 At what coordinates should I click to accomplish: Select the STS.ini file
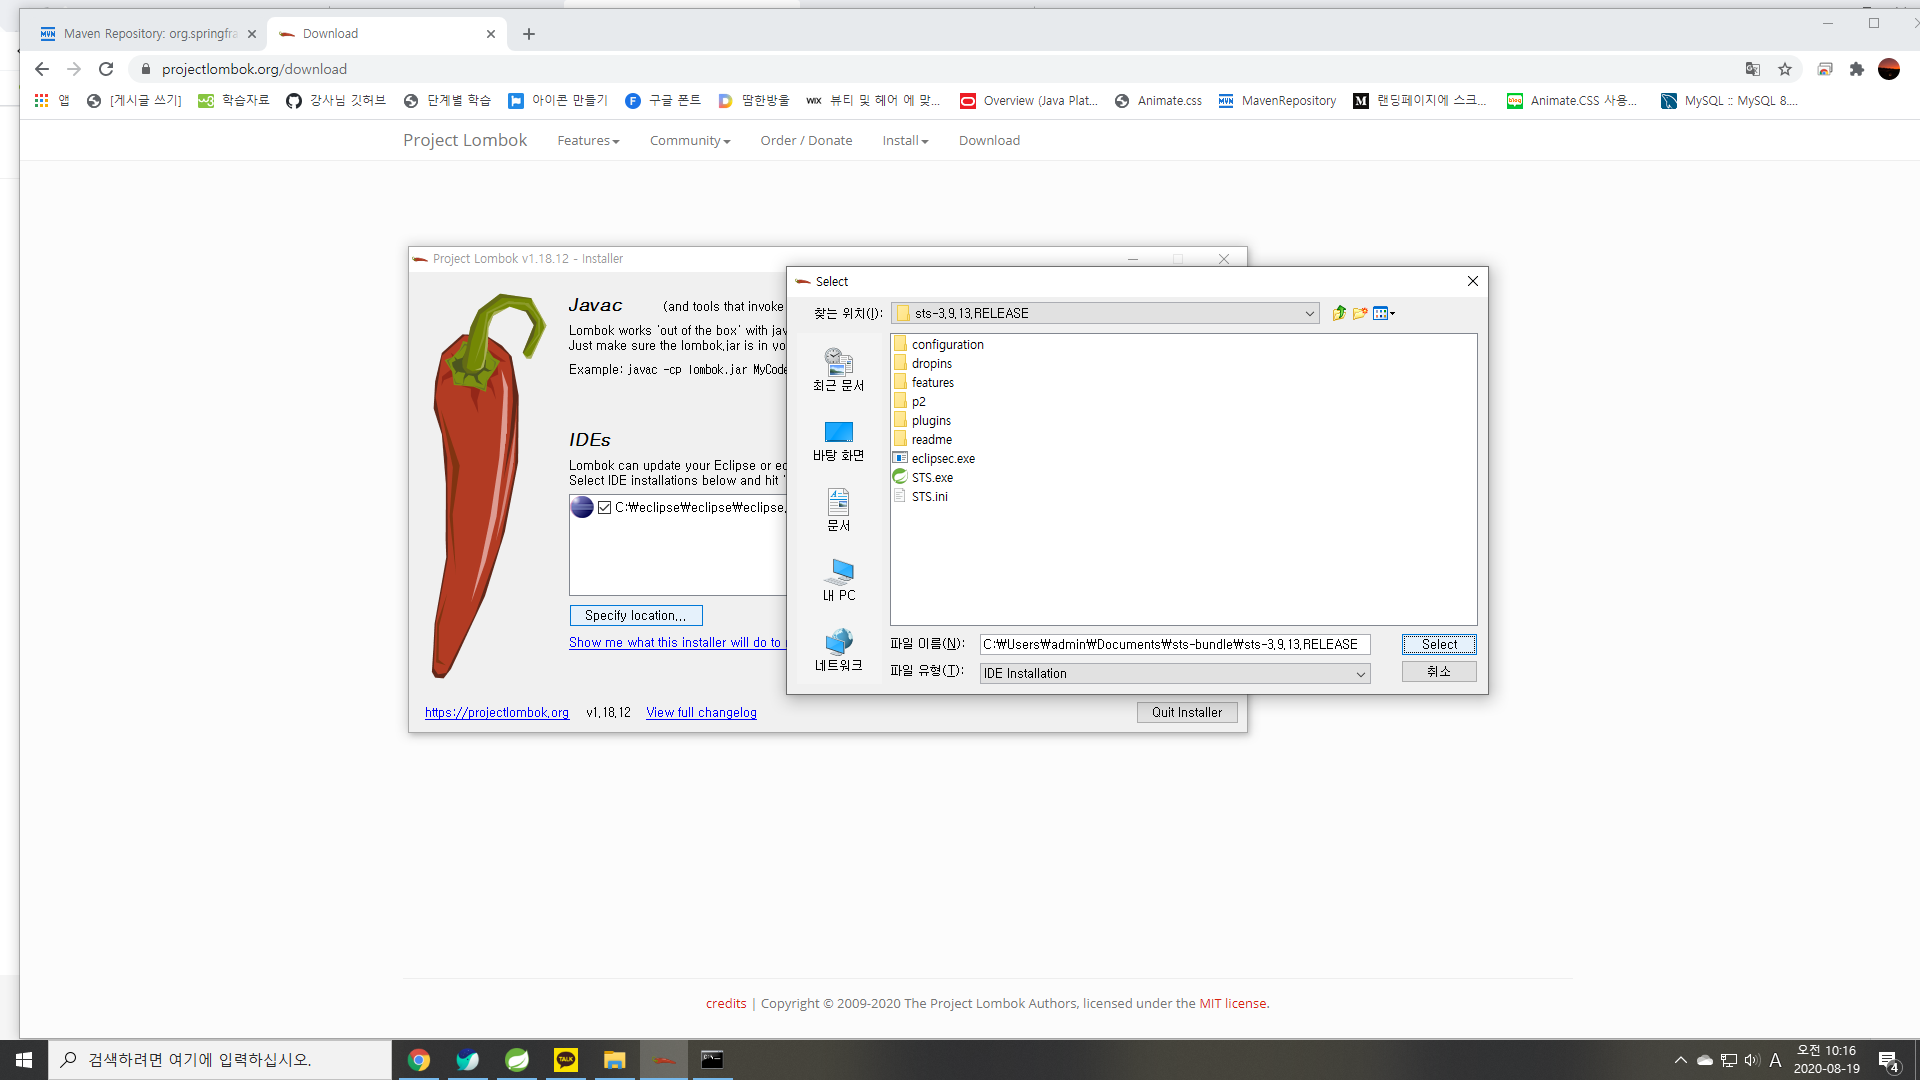coord(920,496)
